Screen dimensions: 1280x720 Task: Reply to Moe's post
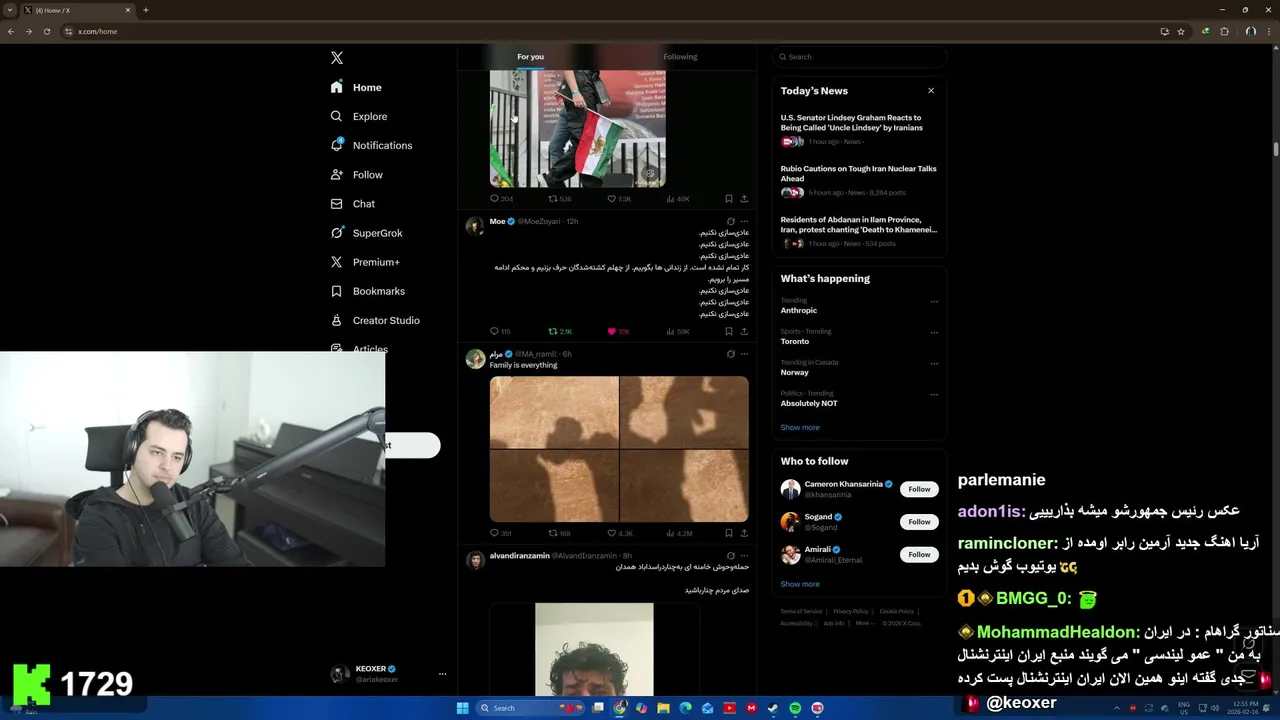tap(500, 331)
